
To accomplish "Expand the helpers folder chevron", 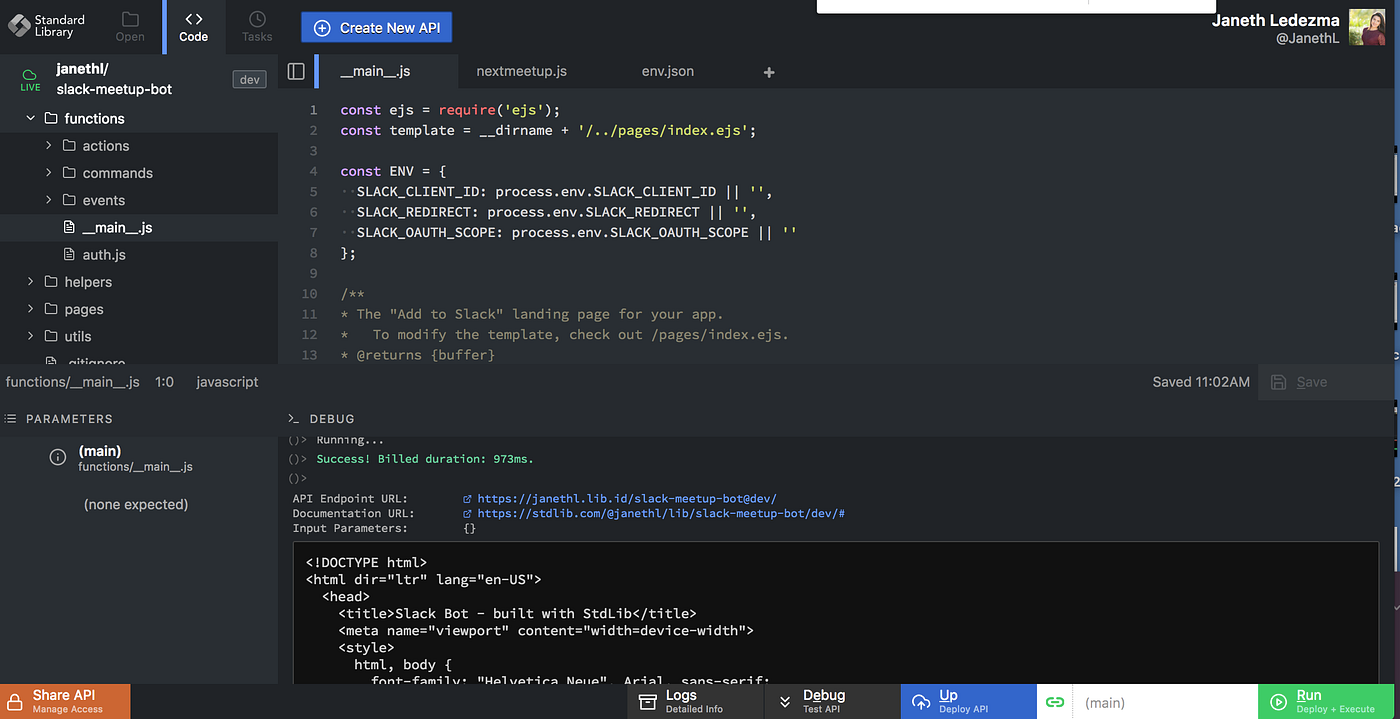I will click(30, 282).
